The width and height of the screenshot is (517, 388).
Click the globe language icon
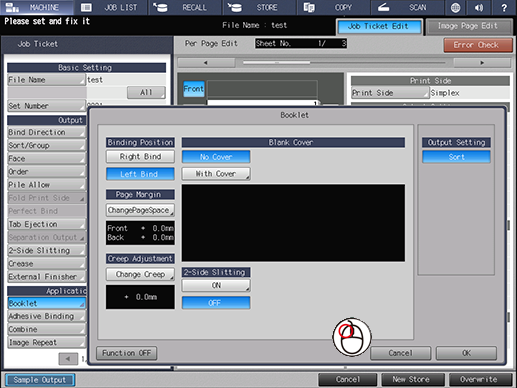point(455,7)
